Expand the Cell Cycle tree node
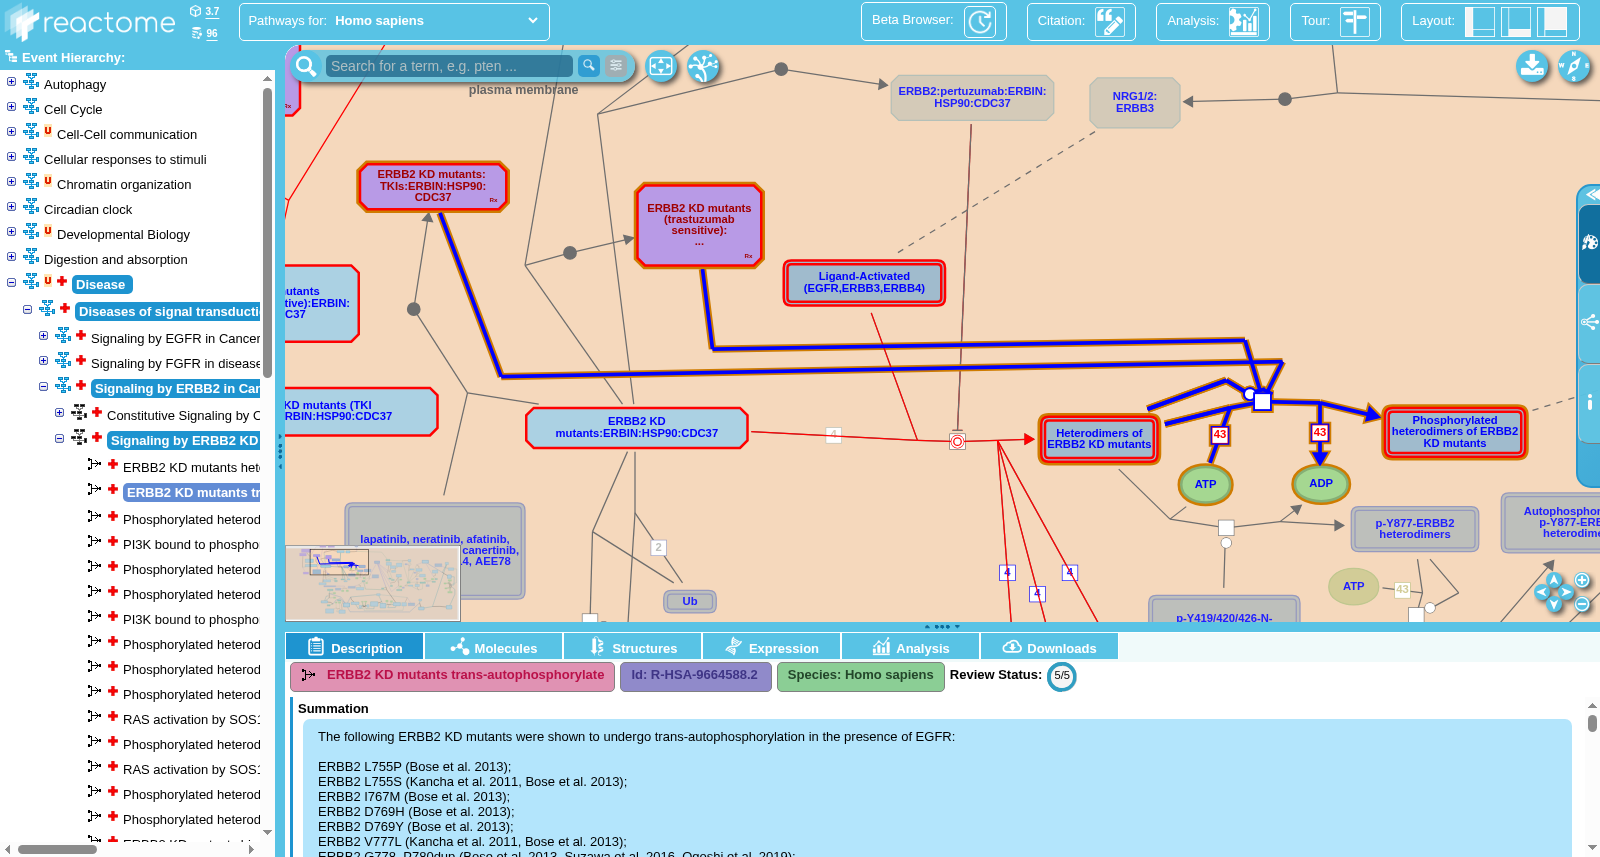This screenshot has height=857, width=1600. 11,107
